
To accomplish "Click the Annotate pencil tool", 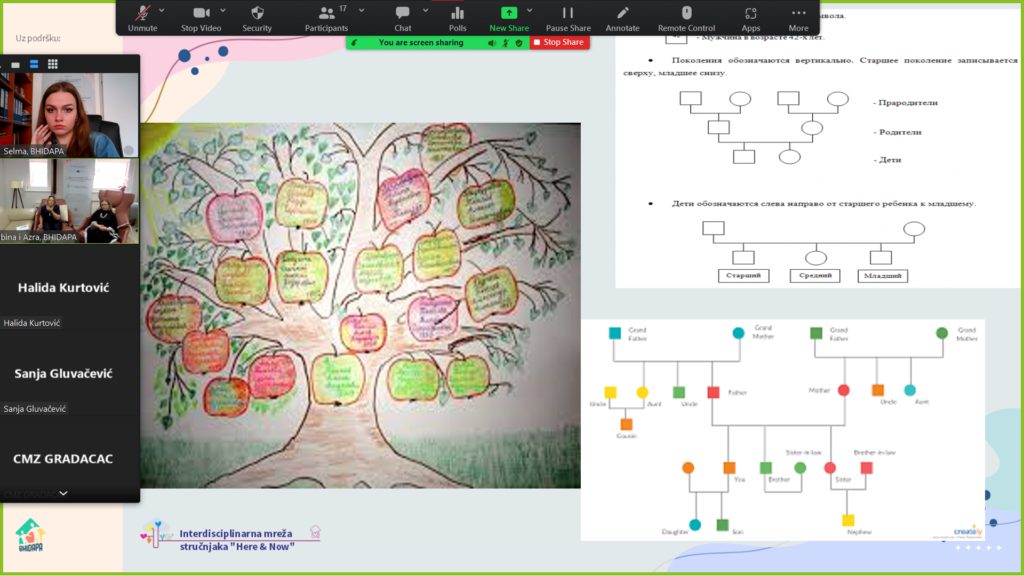I will coord(622,17).
